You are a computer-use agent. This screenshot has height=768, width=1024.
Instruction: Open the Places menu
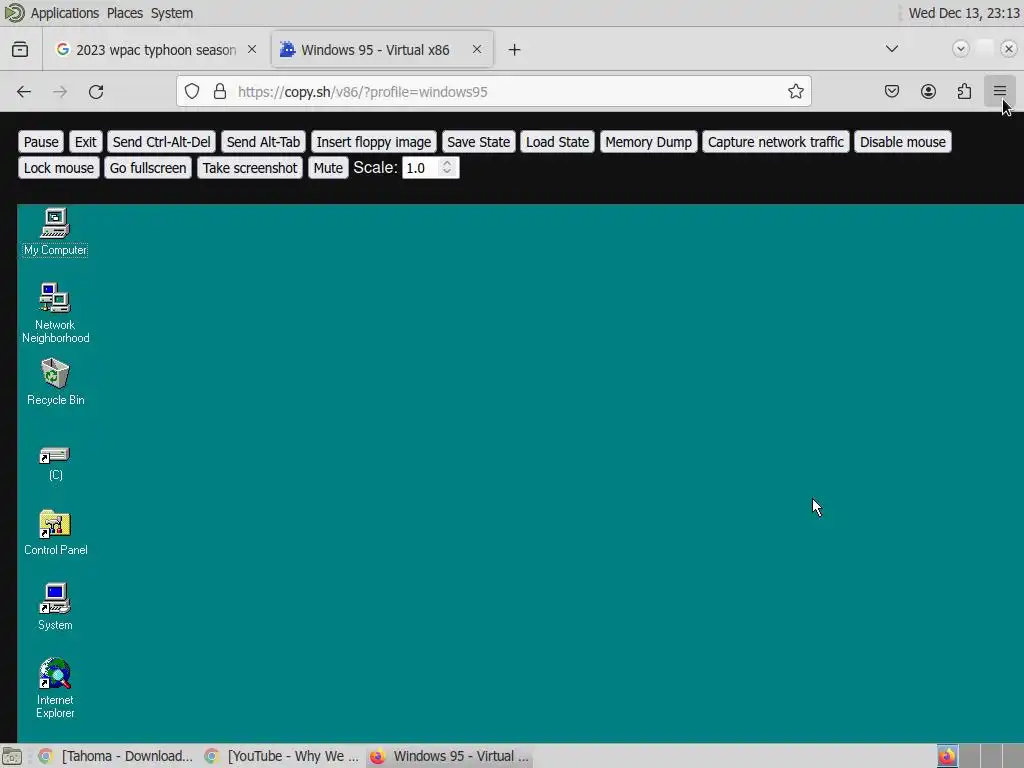pos(125,13)
